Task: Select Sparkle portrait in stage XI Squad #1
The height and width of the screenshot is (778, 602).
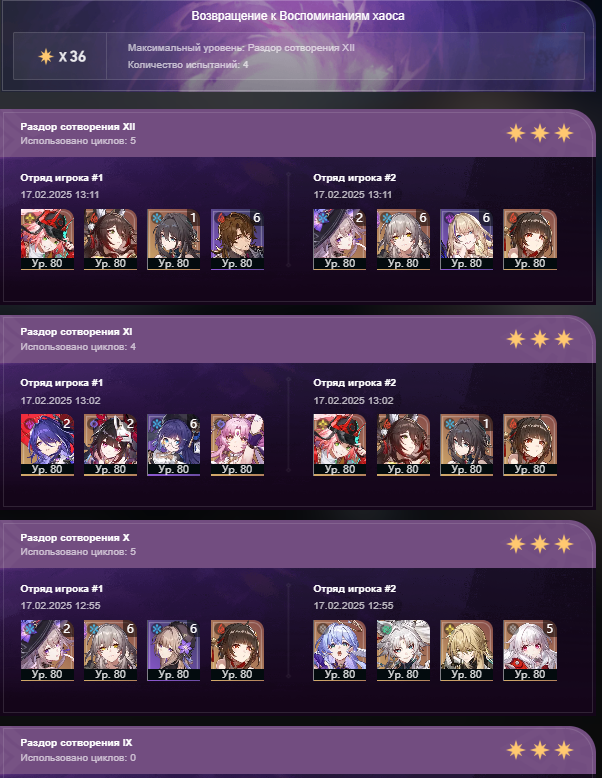Action: (x=111, y=445)
